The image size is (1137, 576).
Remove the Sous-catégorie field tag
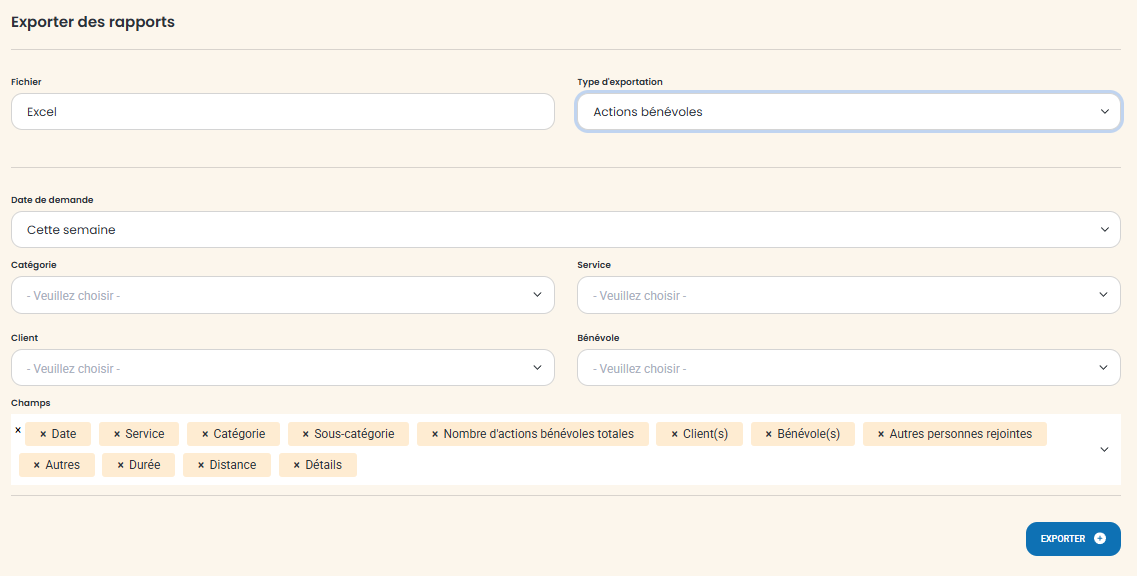[306, 434]
